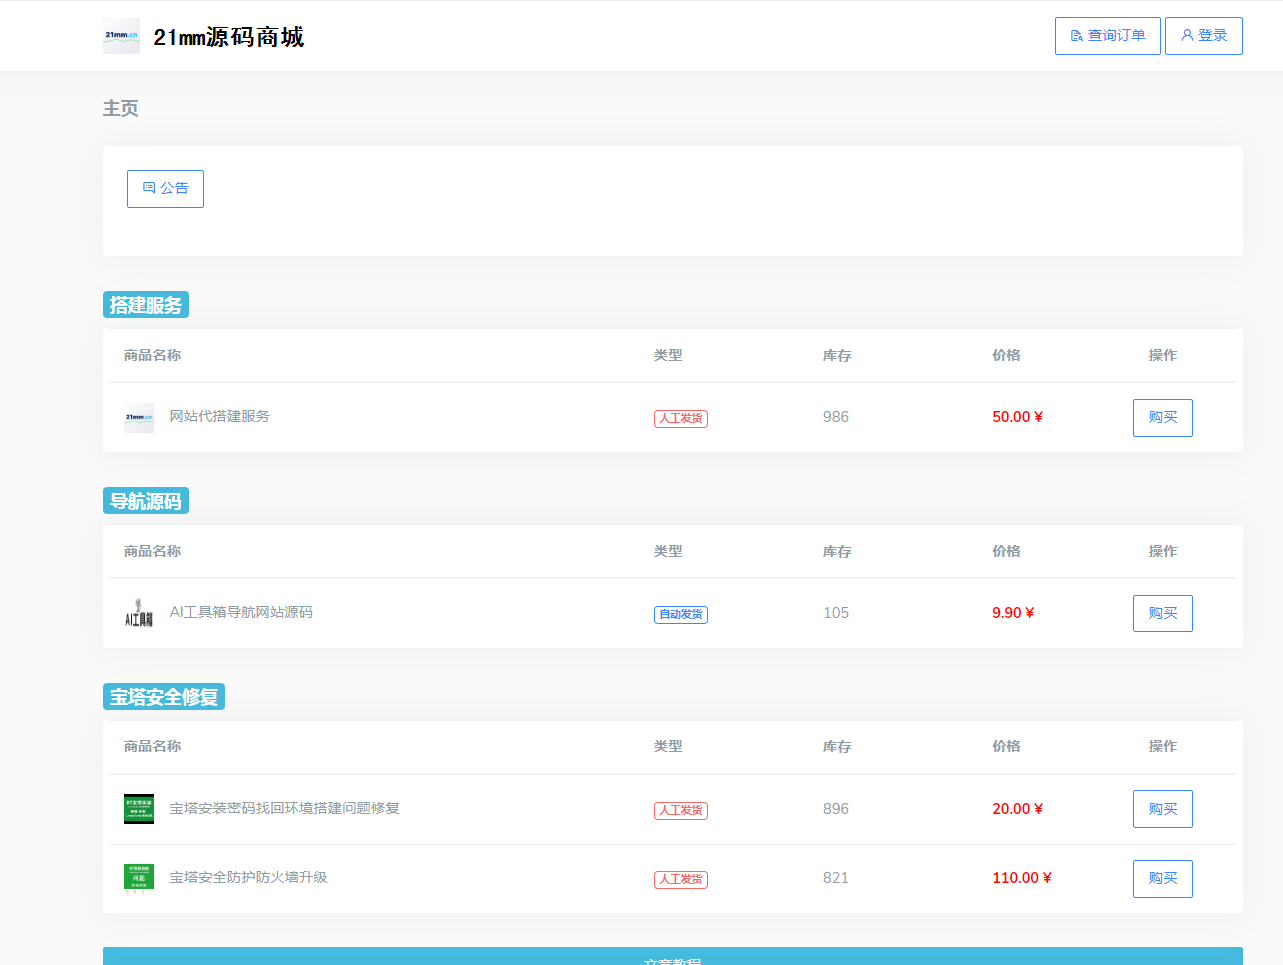This screenshot has width=1283, height=965.
Task: Click the 宝塔安装密码找回 product thumbnail
Action: pyautogui.click(x=139, y=809)
